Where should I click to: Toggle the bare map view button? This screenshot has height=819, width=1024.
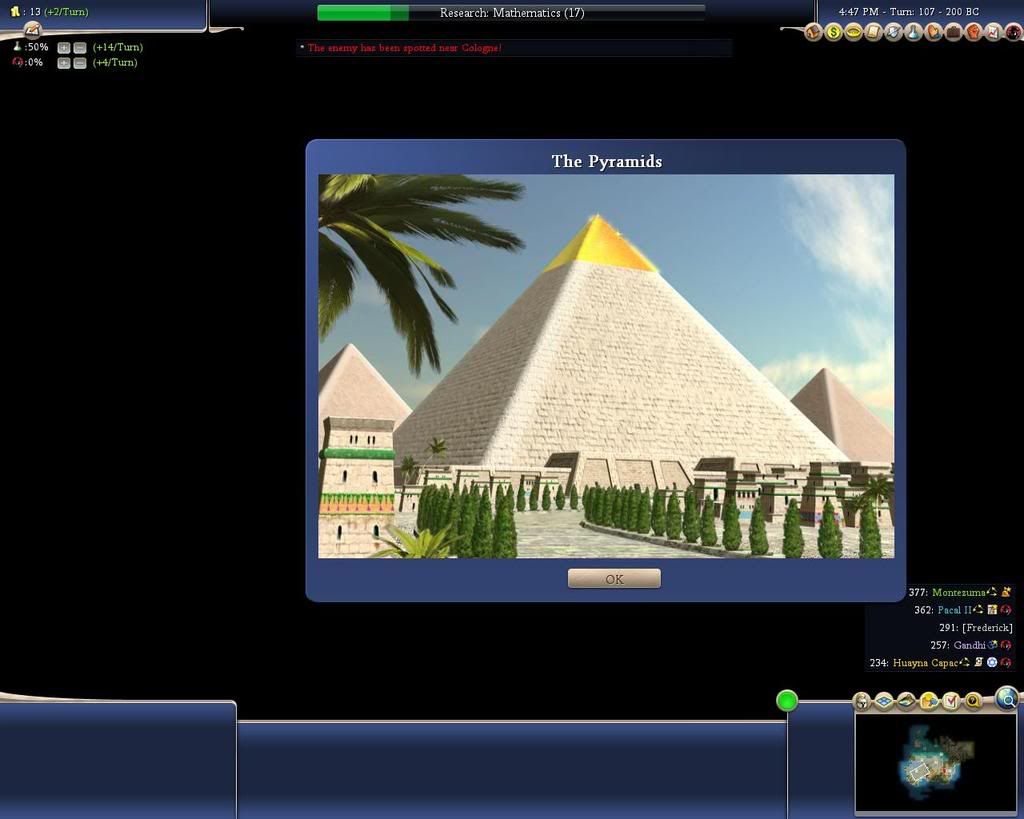tap(906, 701)
